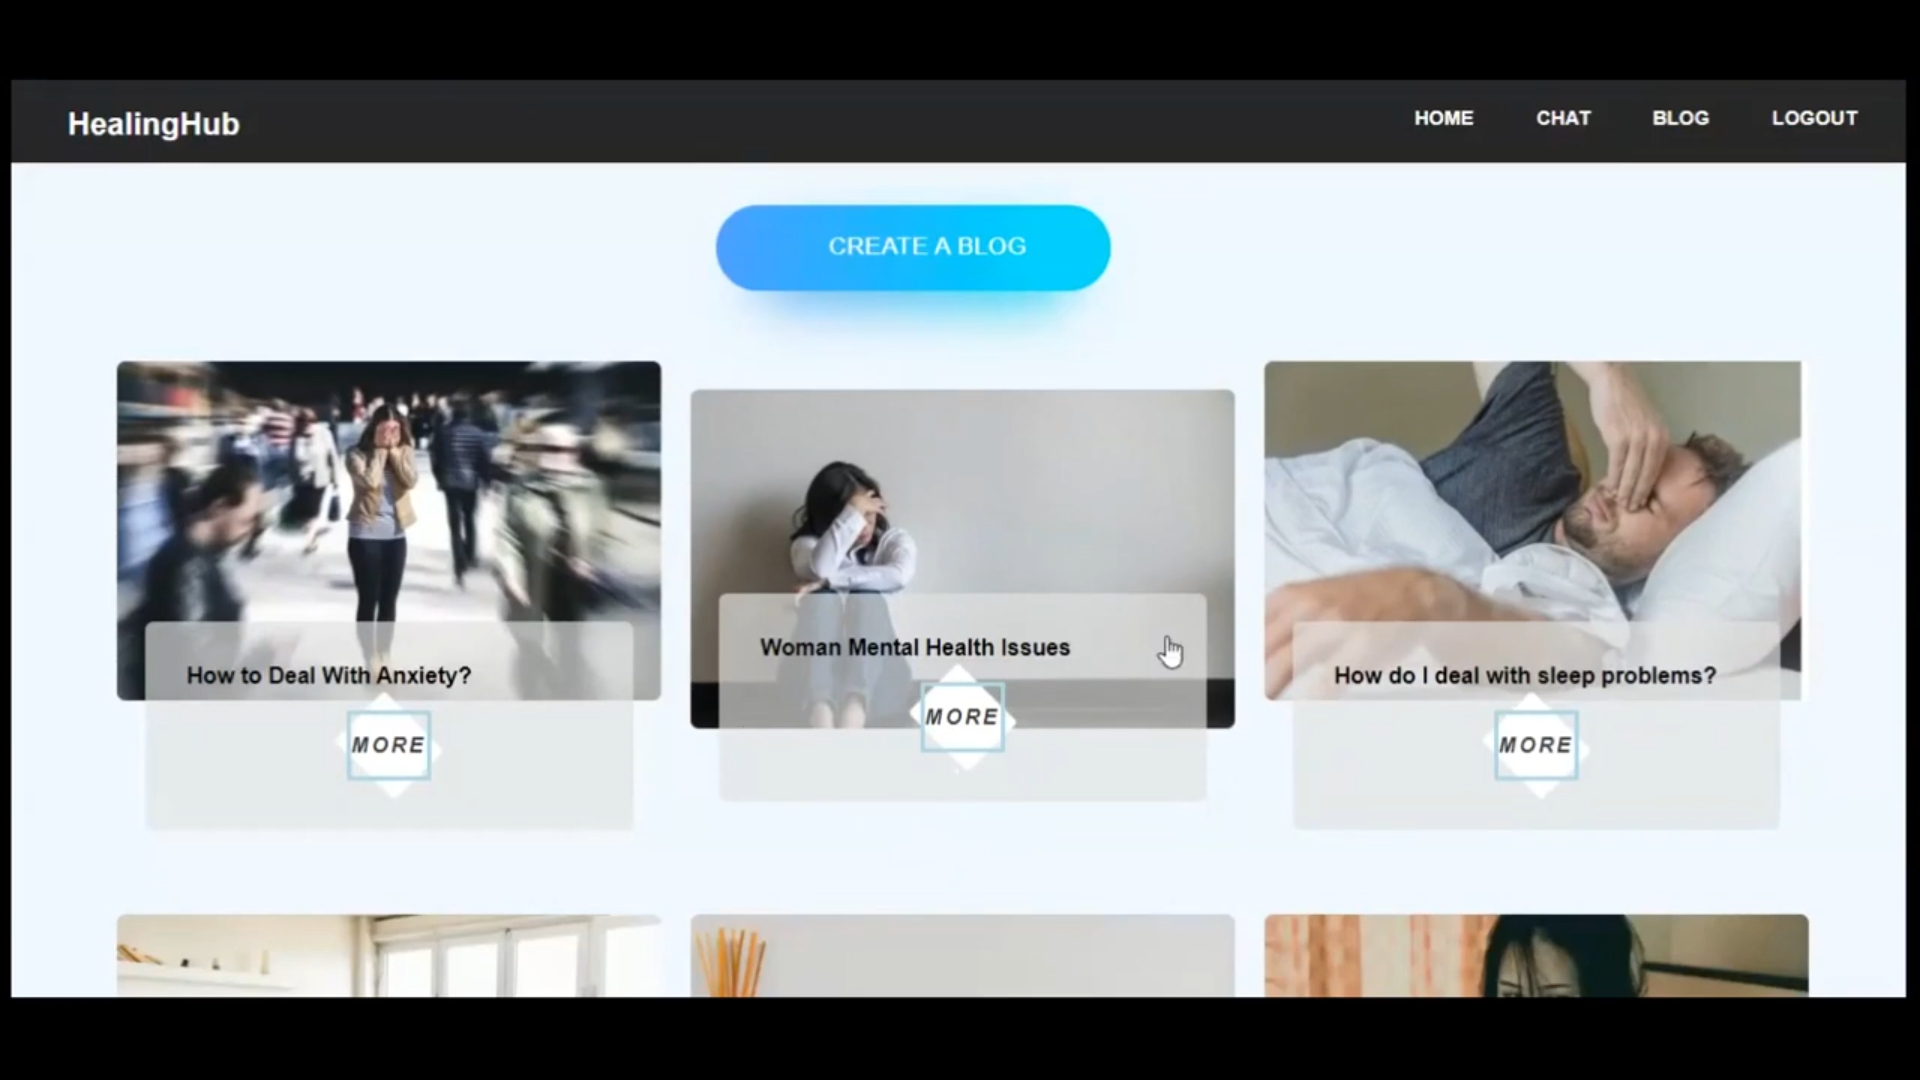Screen dimensions: 1920x1080
Task: Click MORE under sleep problems post
Action: (1535, 745)
